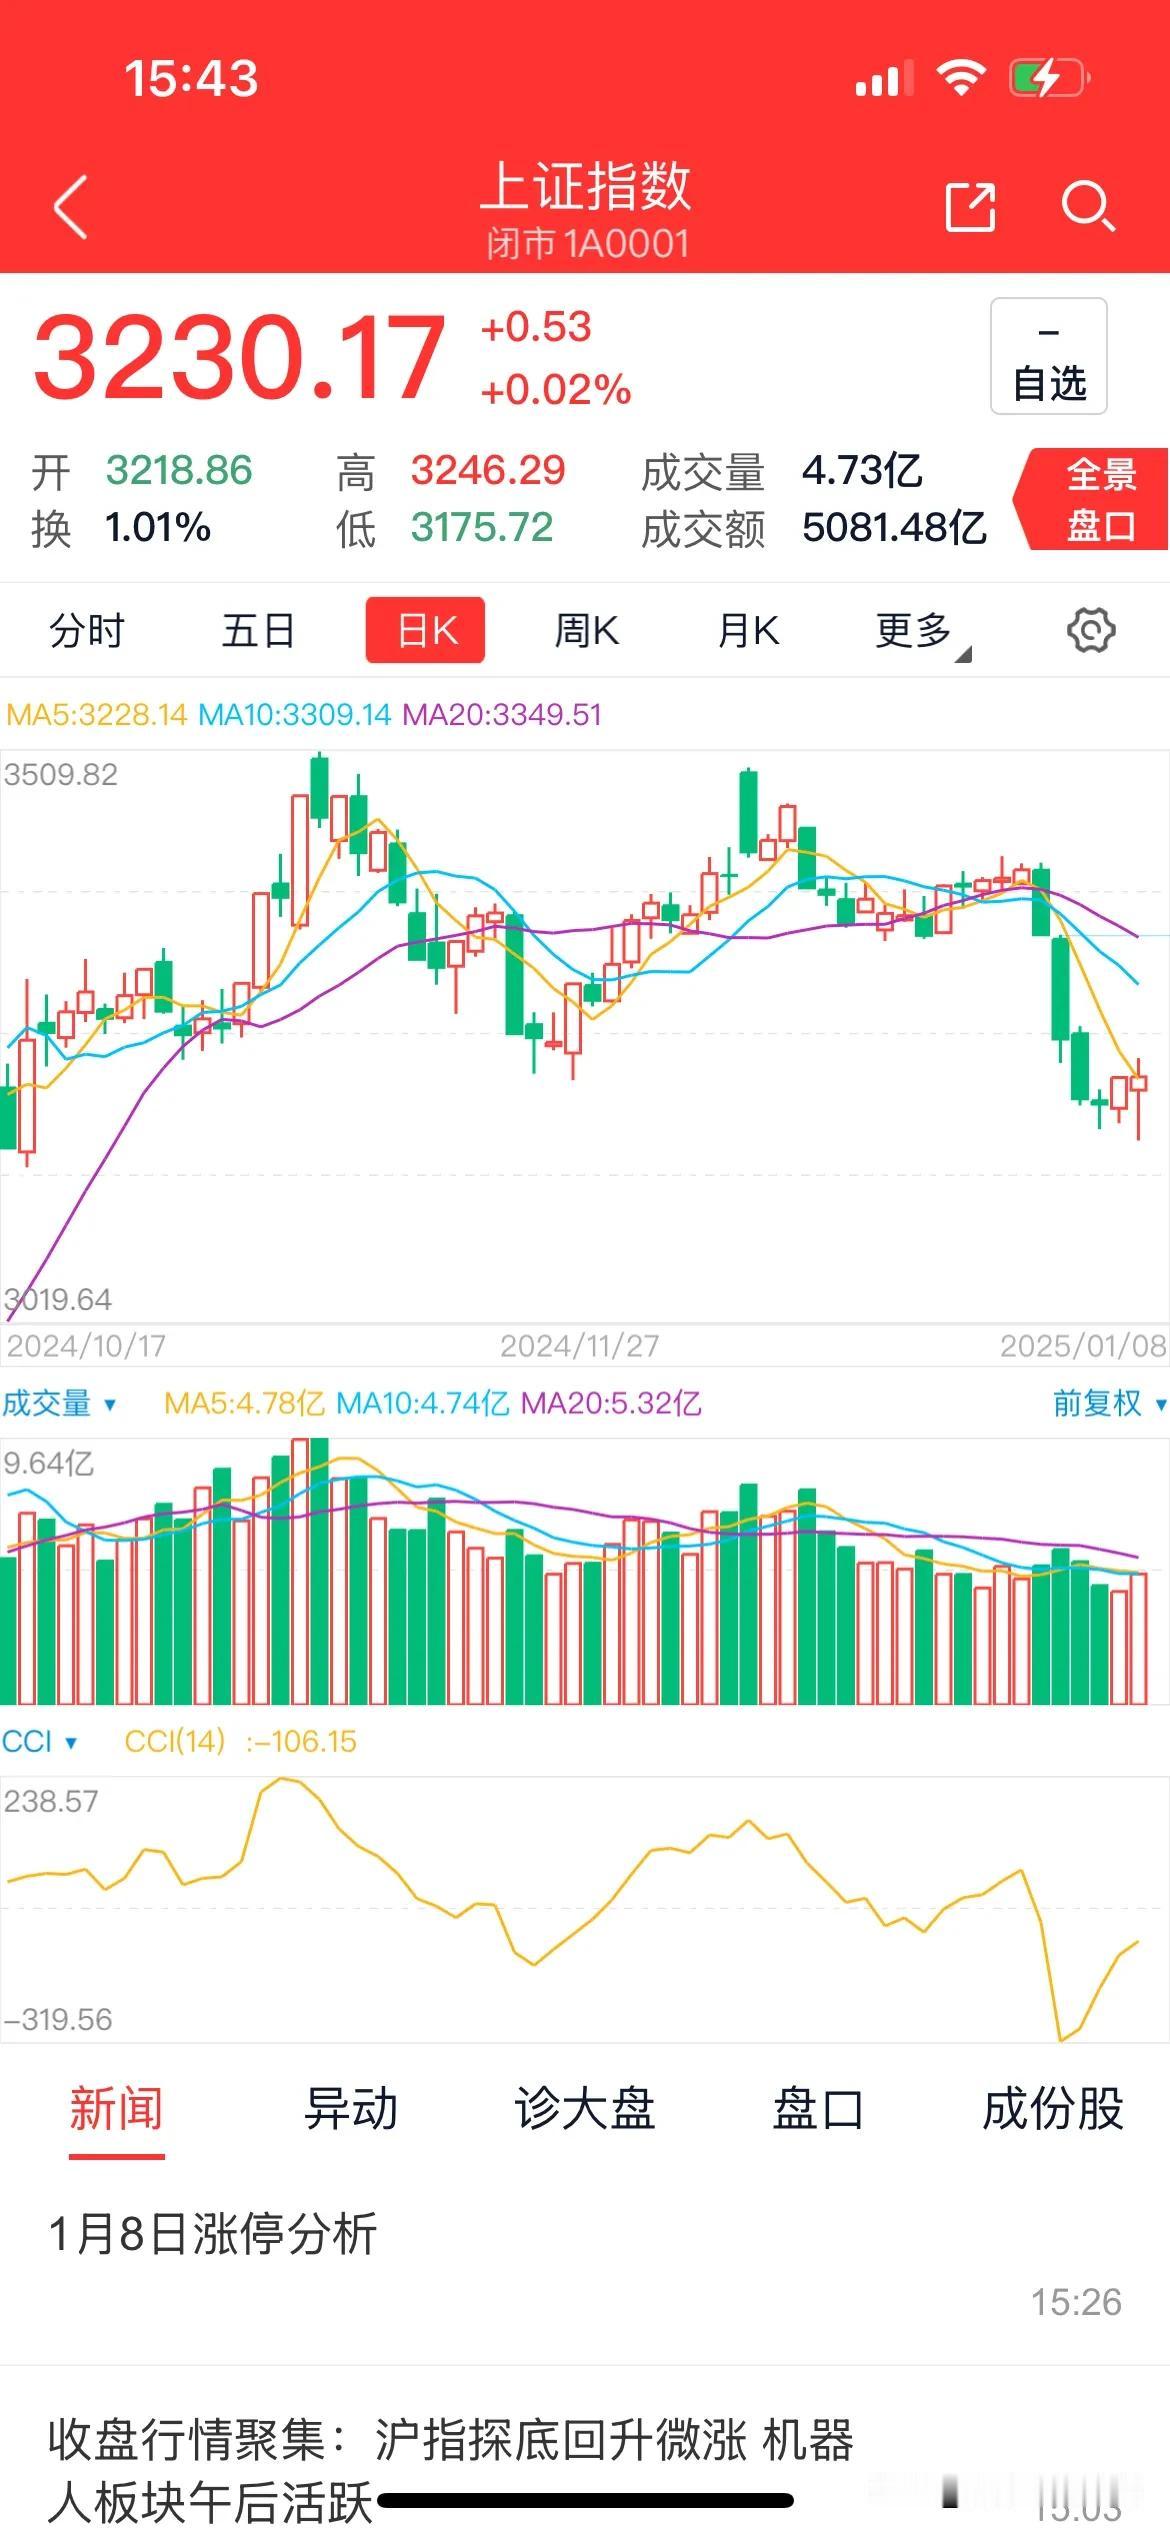Tap the volume MA5:4.78亿 label
Image resolution: width=1170 pixels, height=2532 pixels.
(x=245, y=1403)
